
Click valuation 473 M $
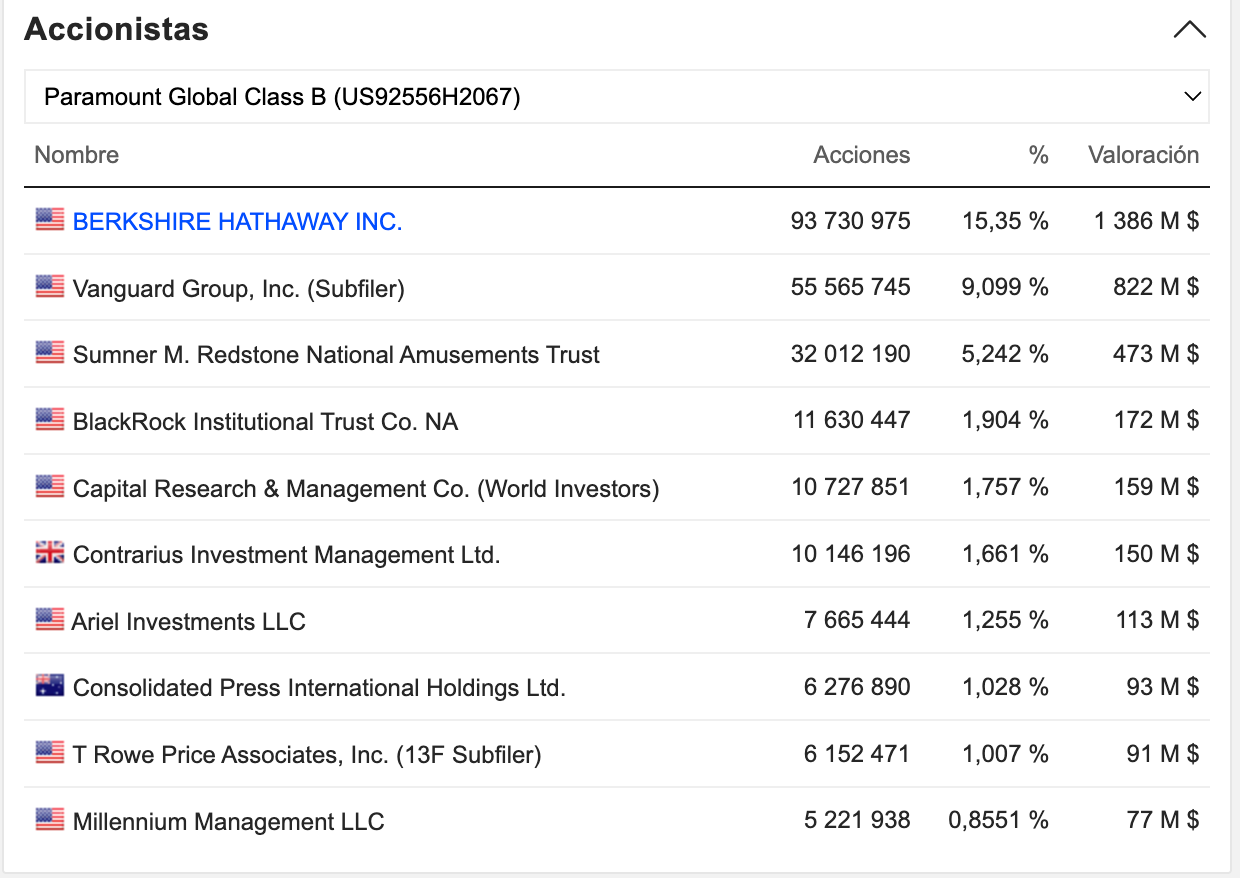pos(1156,354)
